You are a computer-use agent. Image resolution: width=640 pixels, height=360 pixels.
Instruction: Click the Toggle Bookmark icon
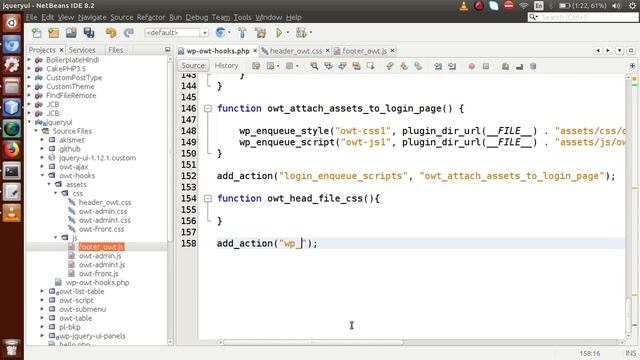click(418, 66)
